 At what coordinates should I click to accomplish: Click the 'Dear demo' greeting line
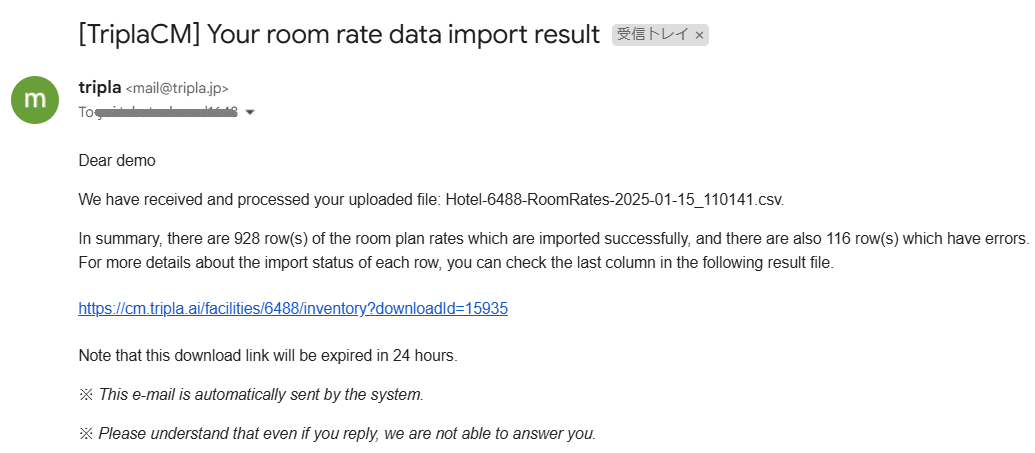[117, 160]
